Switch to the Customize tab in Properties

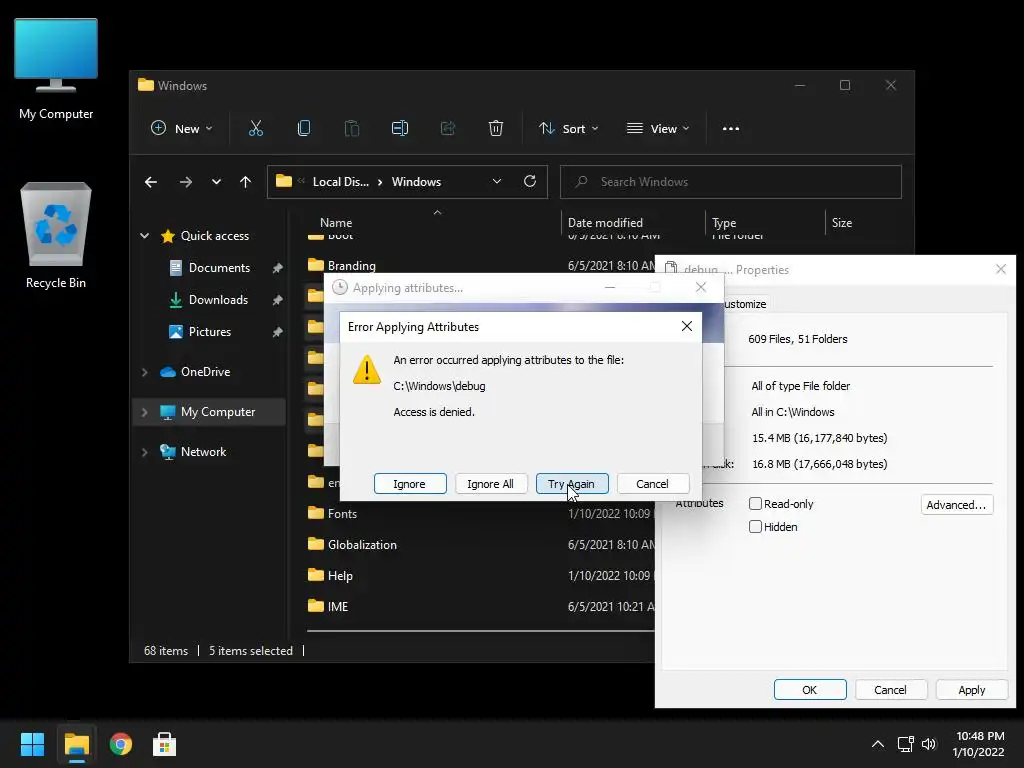click(x=745, y=304)
